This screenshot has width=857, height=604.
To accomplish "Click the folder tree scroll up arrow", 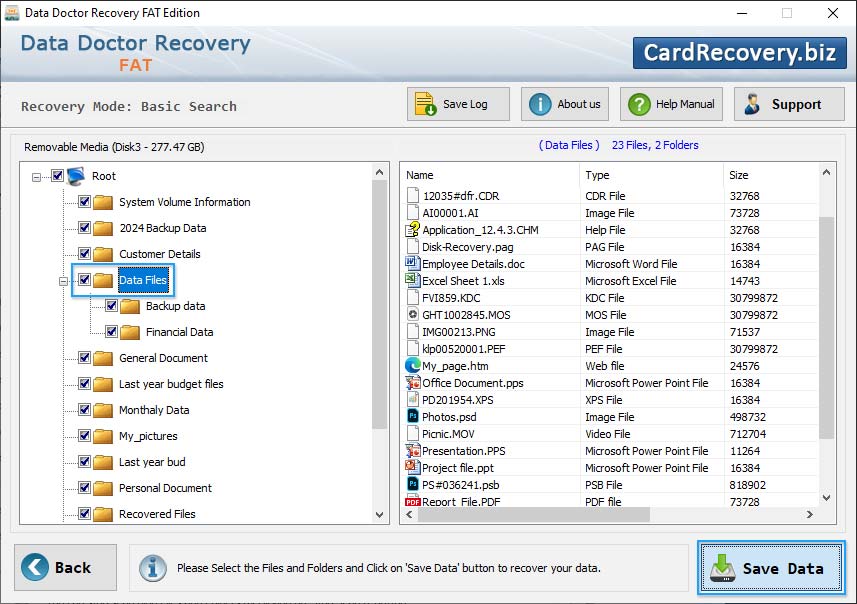I will (x=379, y=172).
